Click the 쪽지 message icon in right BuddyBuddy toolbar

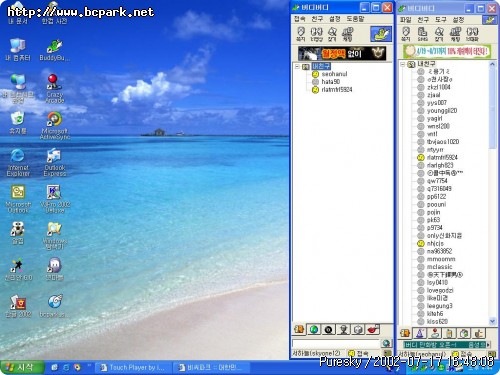click(406, 34)
